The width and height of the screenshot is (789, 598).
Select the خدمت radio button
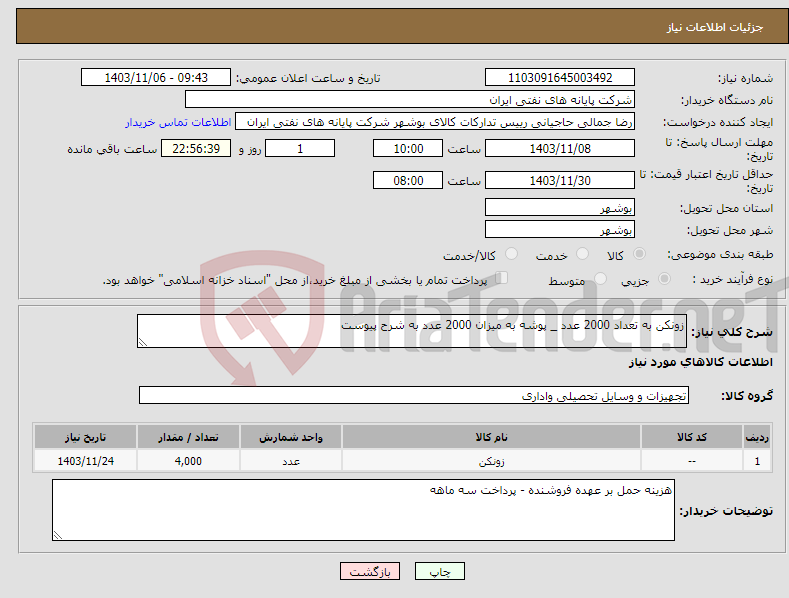point(582,254)
